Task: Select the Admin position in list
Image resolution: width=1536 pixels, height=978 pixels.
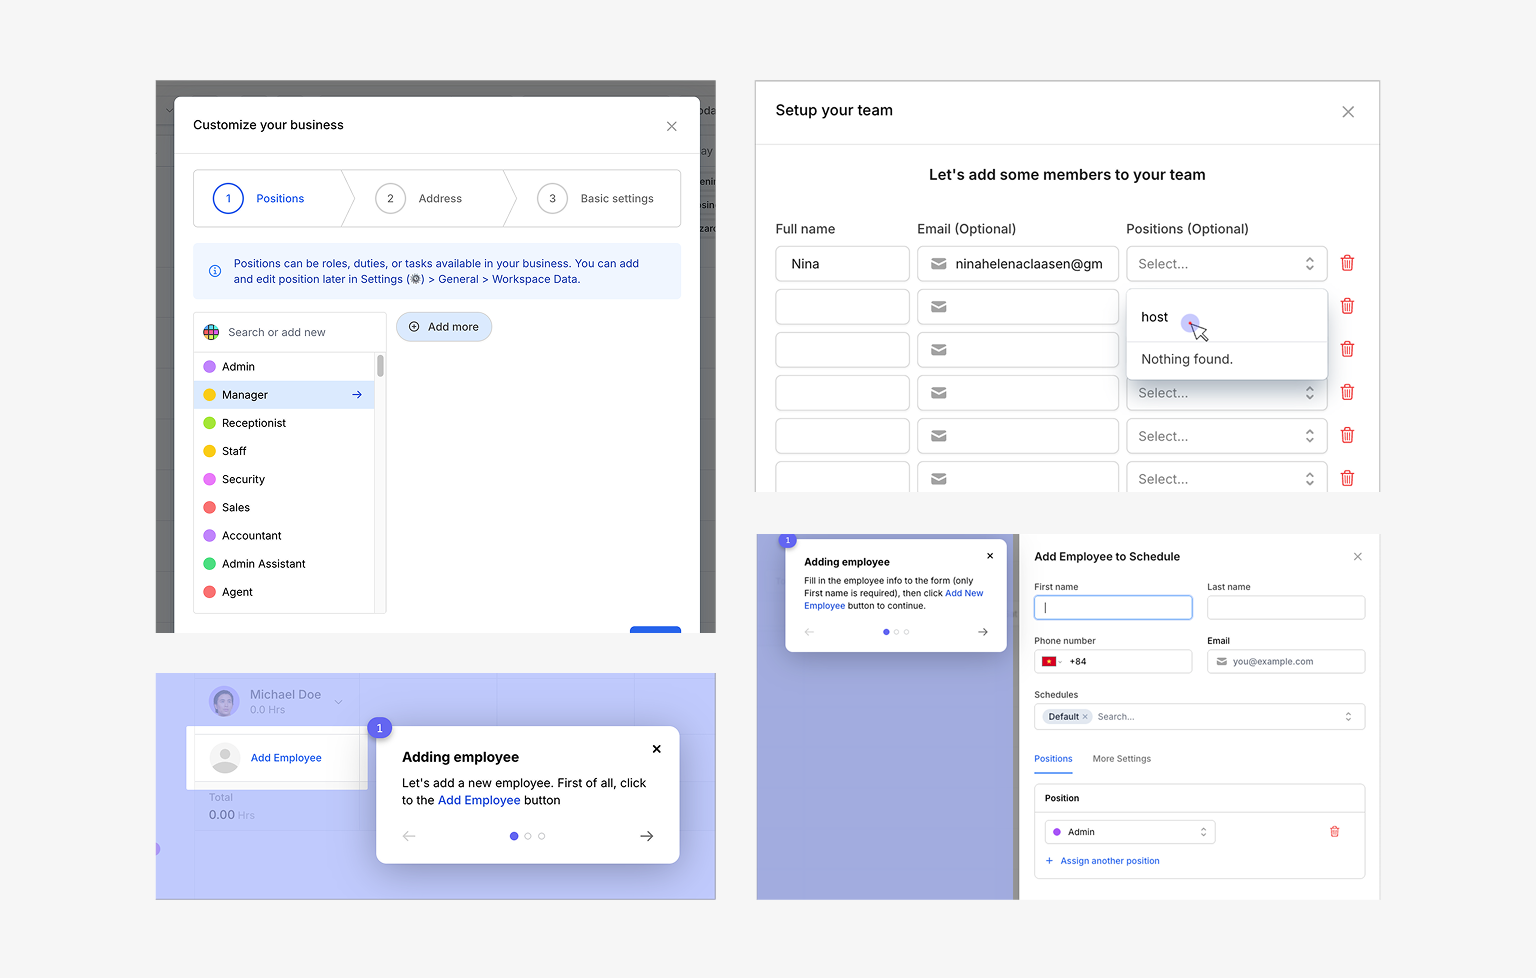Action: (284, 367)
